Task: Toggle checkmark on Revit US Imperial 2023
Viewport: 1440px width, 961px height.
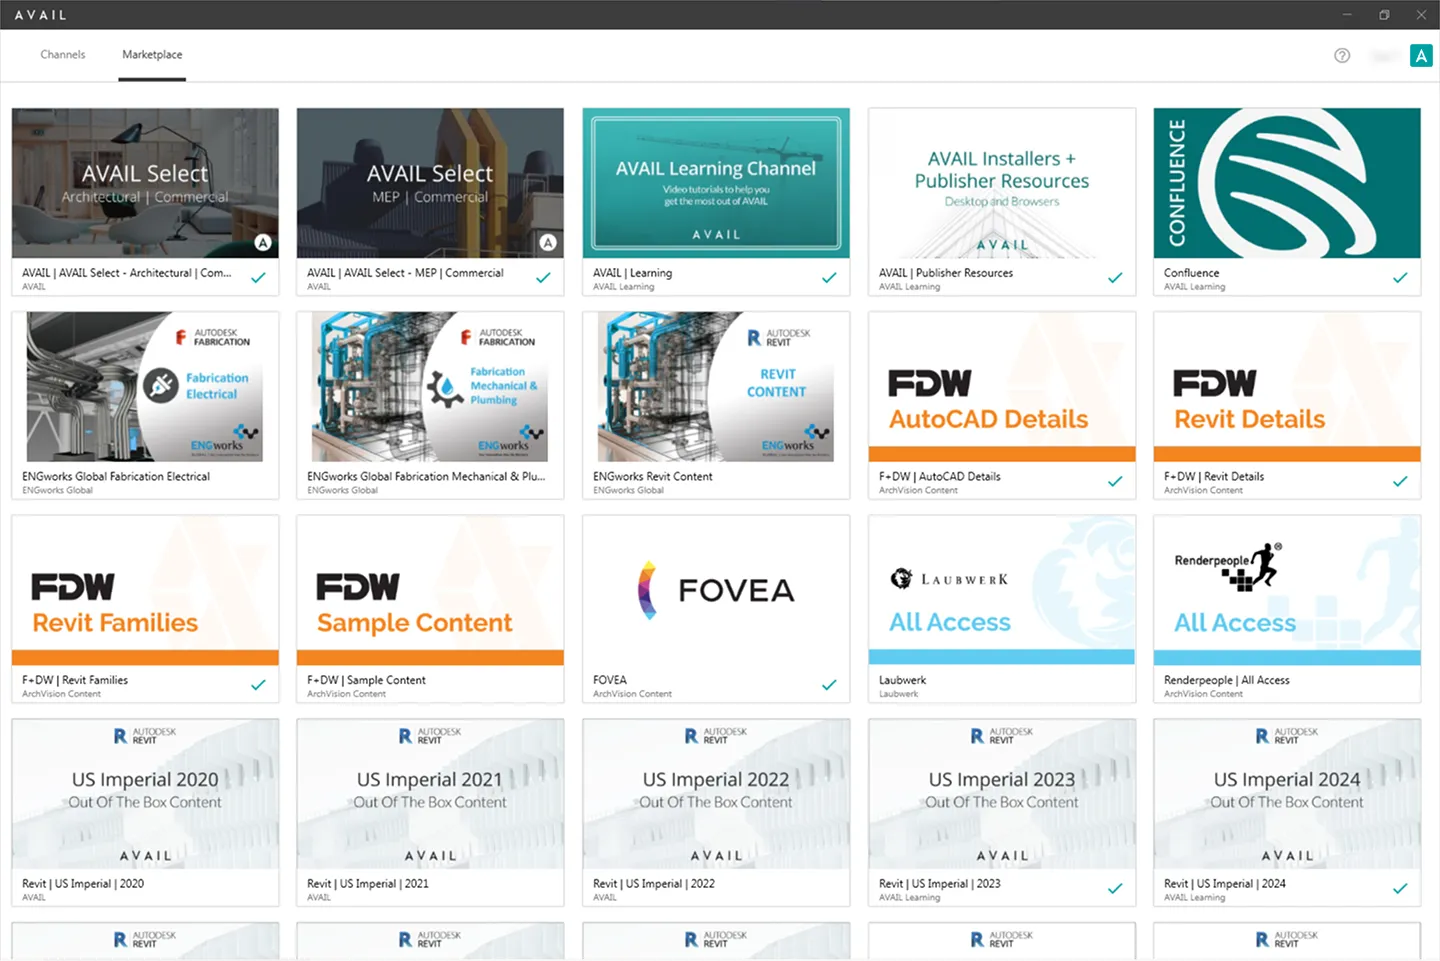Action: (x=1115, y=889)
